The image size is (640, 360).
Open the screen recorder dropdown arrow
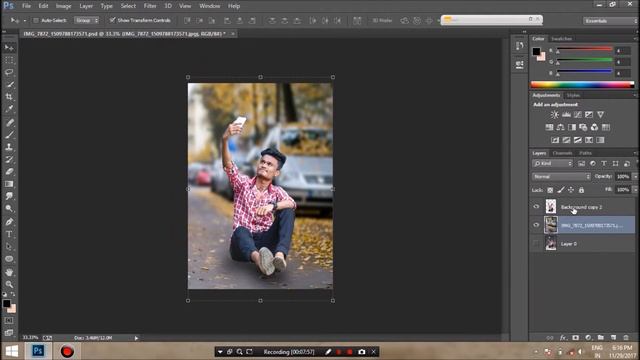(220, 352)
